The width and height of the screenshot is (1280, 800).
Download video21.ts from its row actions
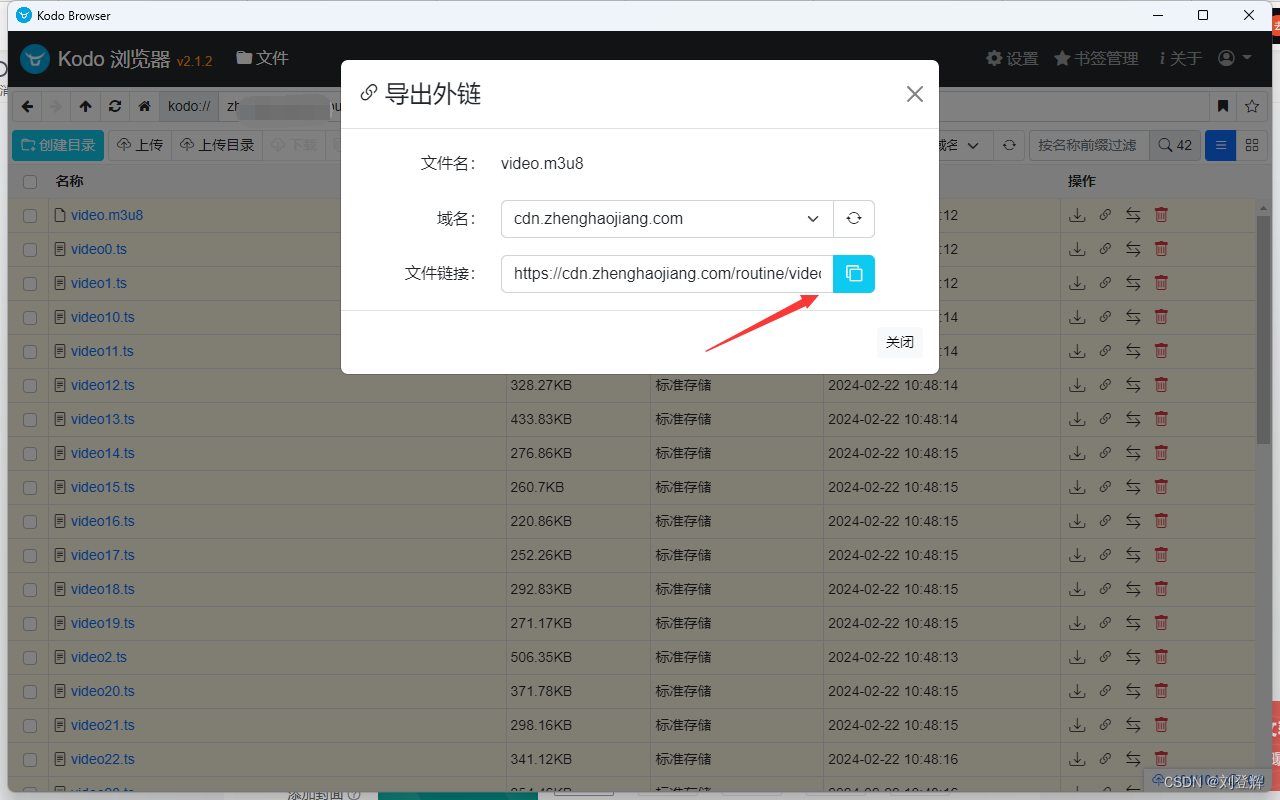[1077, 725]
